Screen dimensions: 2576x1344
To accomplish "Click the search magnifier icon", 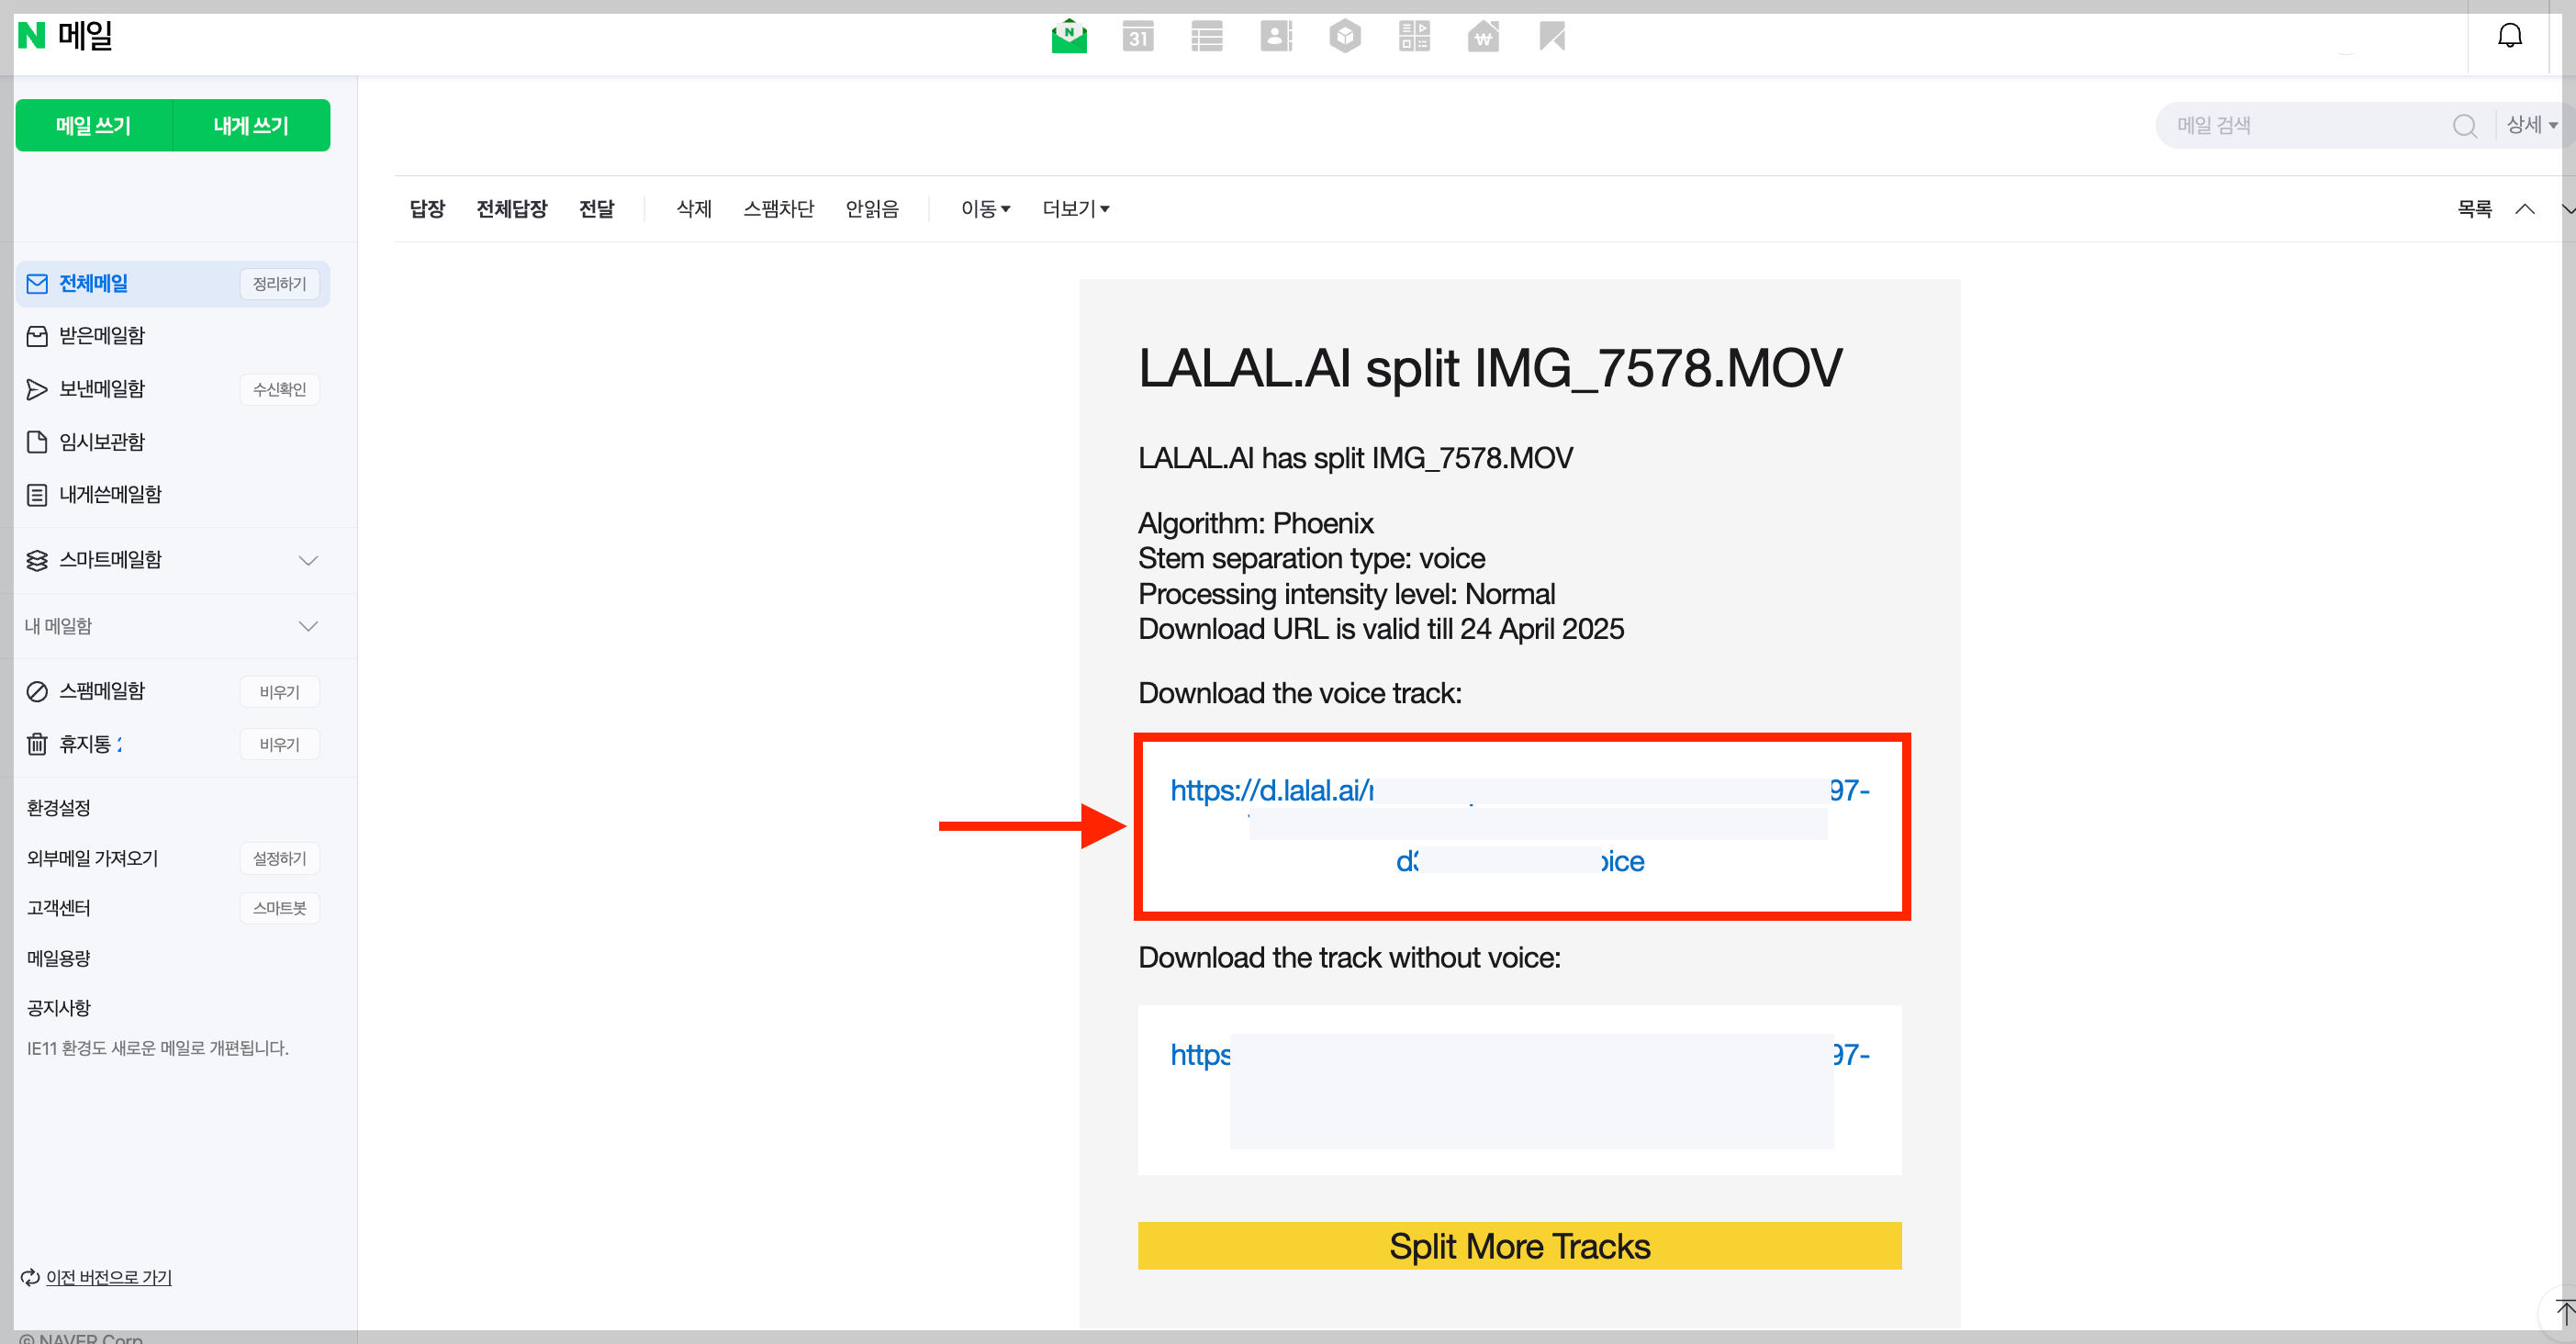I will [x=2464, y=126].
